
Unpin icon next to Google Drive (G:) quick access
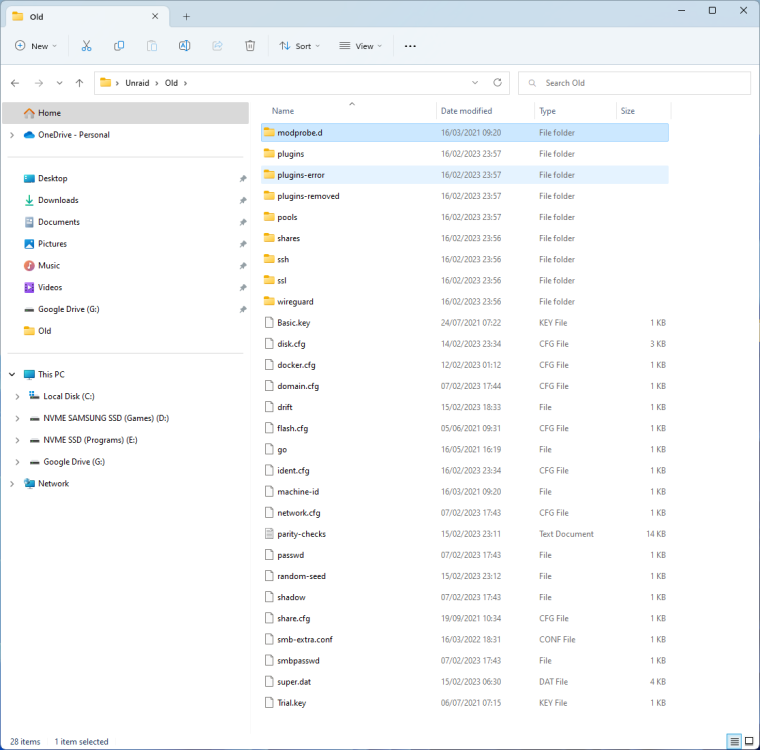243,309
